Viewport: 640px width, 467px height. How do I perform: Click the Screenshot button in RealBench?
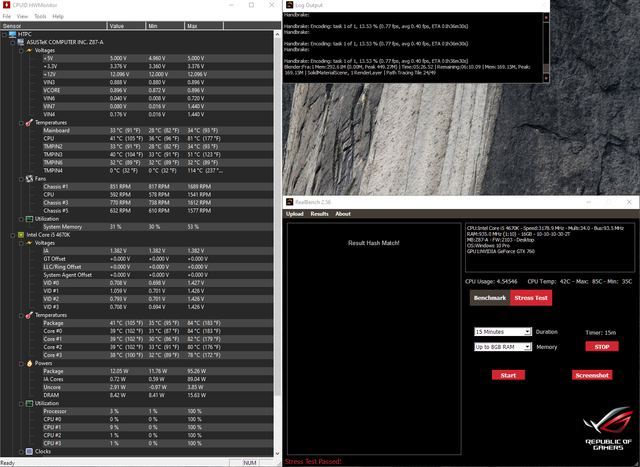pos(592,375)
